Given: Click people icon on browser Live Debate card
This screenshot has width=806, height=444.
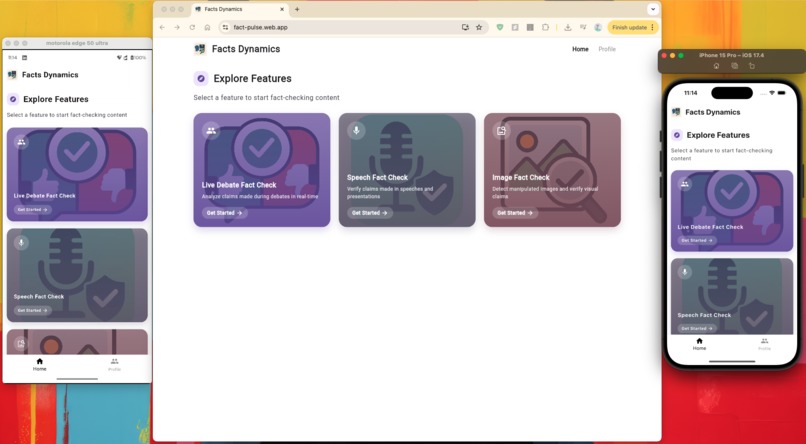Looking at the screenshot, I should (x=211, y=131).
